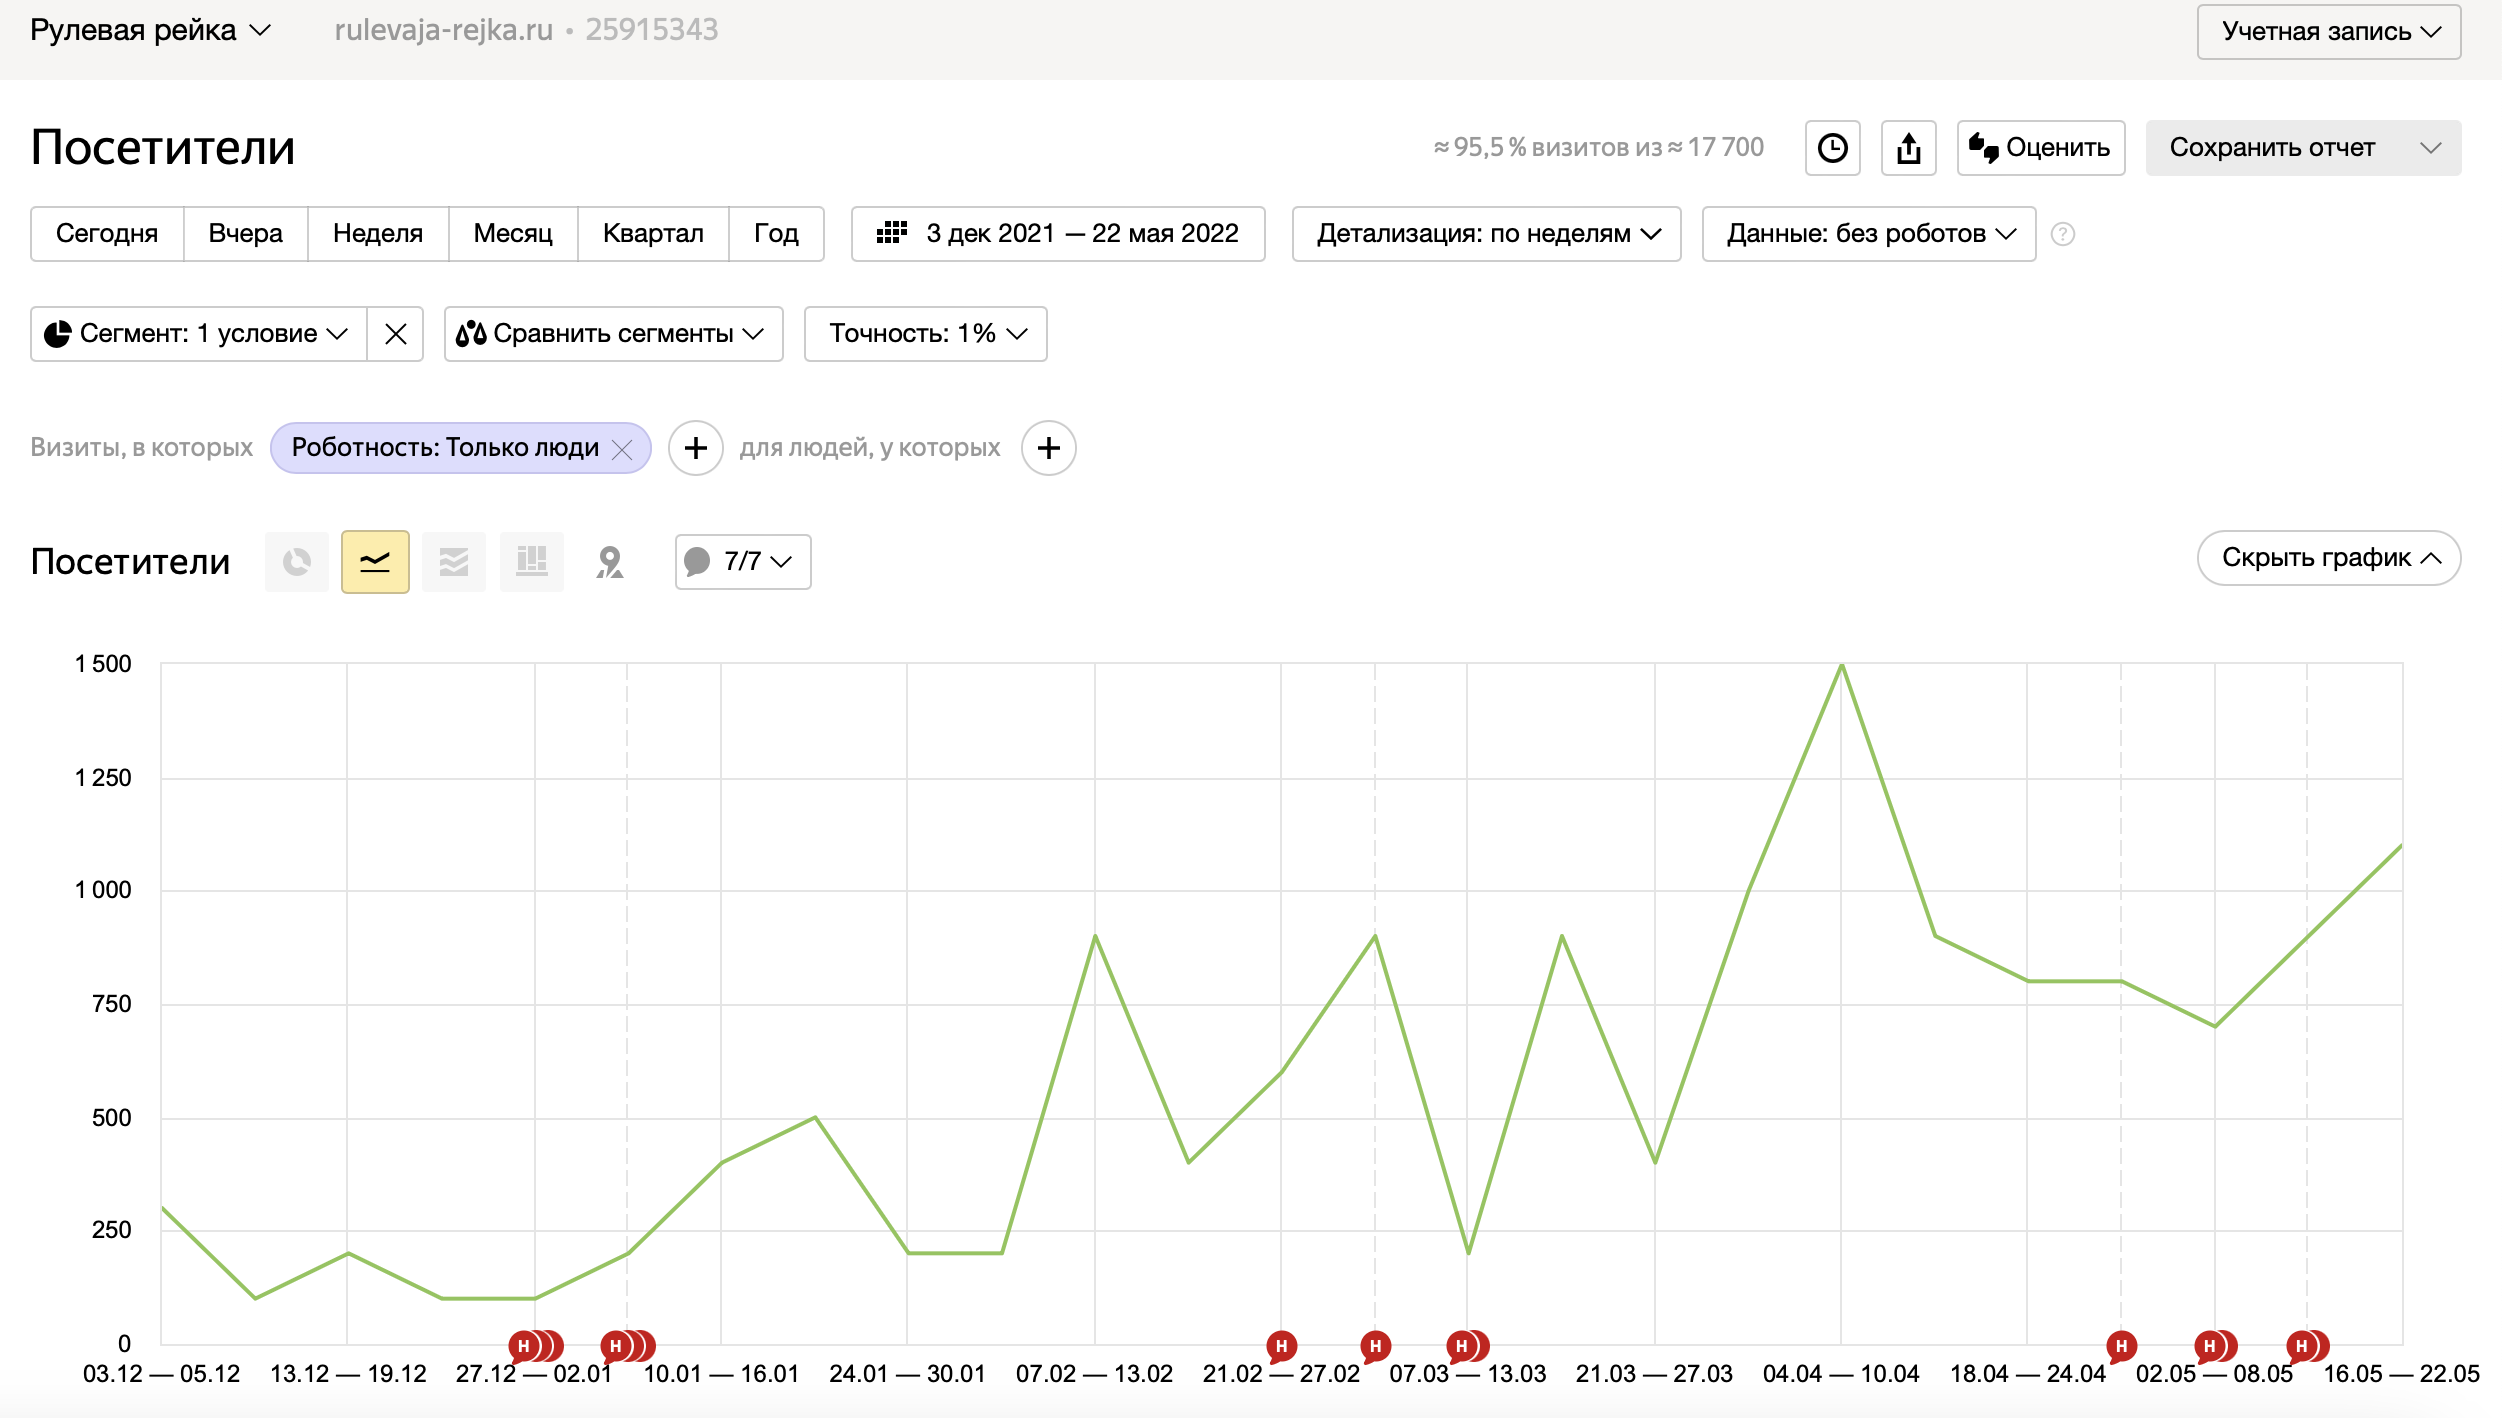Select the Квартал period tab
The image size is (2502, 1418).
(x=653, y=234)
